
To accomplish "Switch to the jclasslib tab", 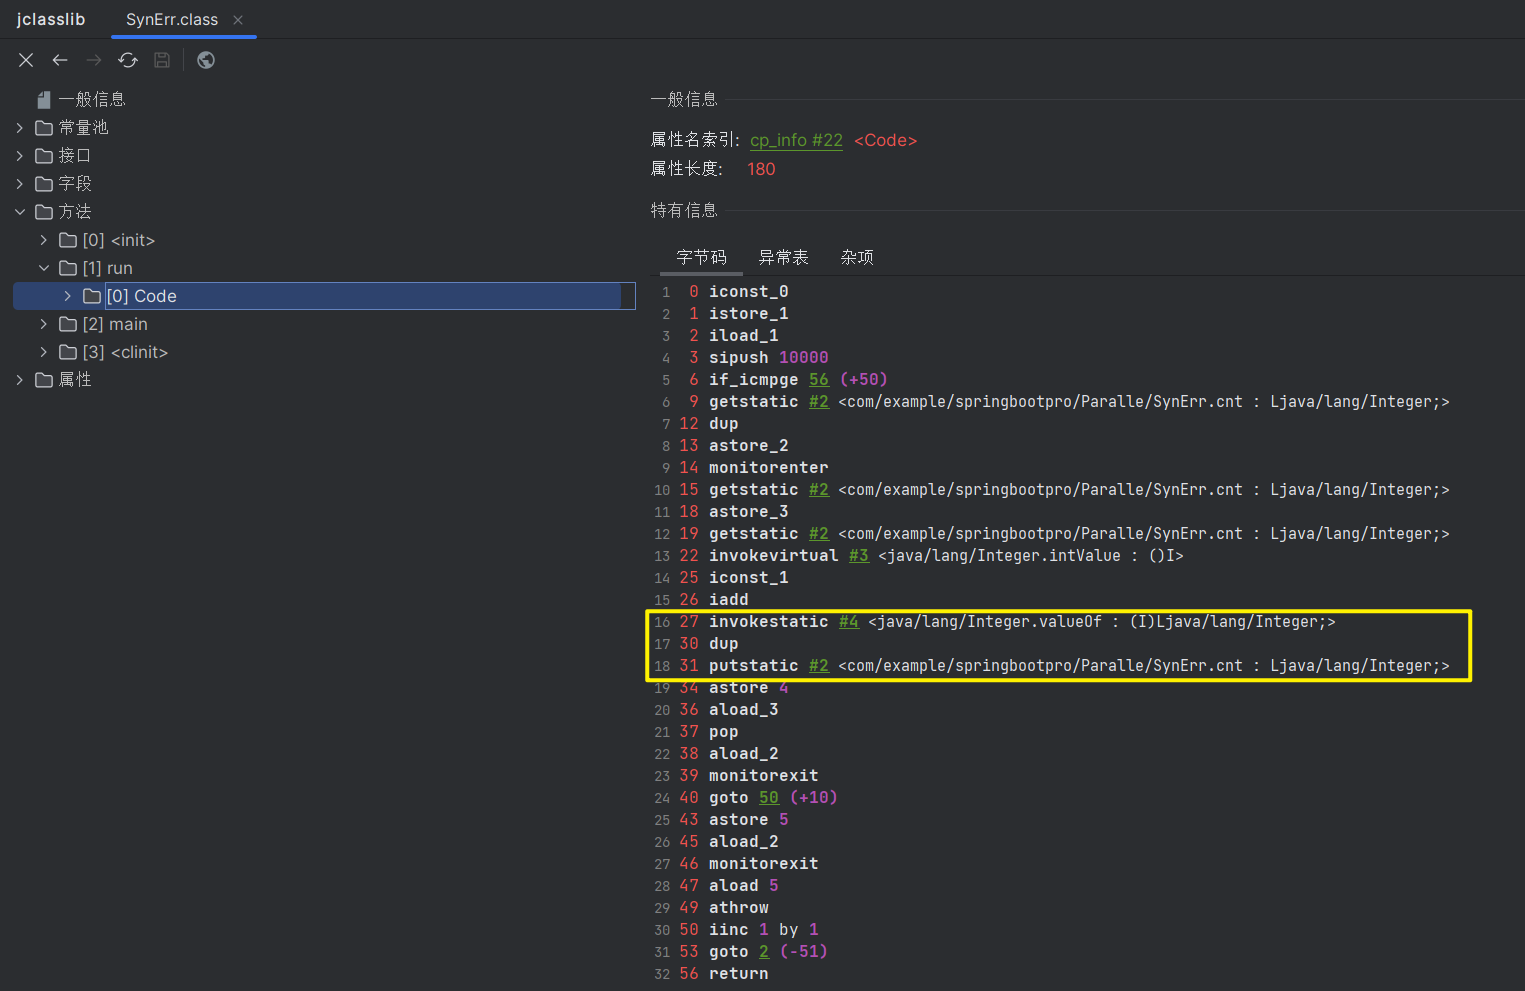I will coord(51,20).
